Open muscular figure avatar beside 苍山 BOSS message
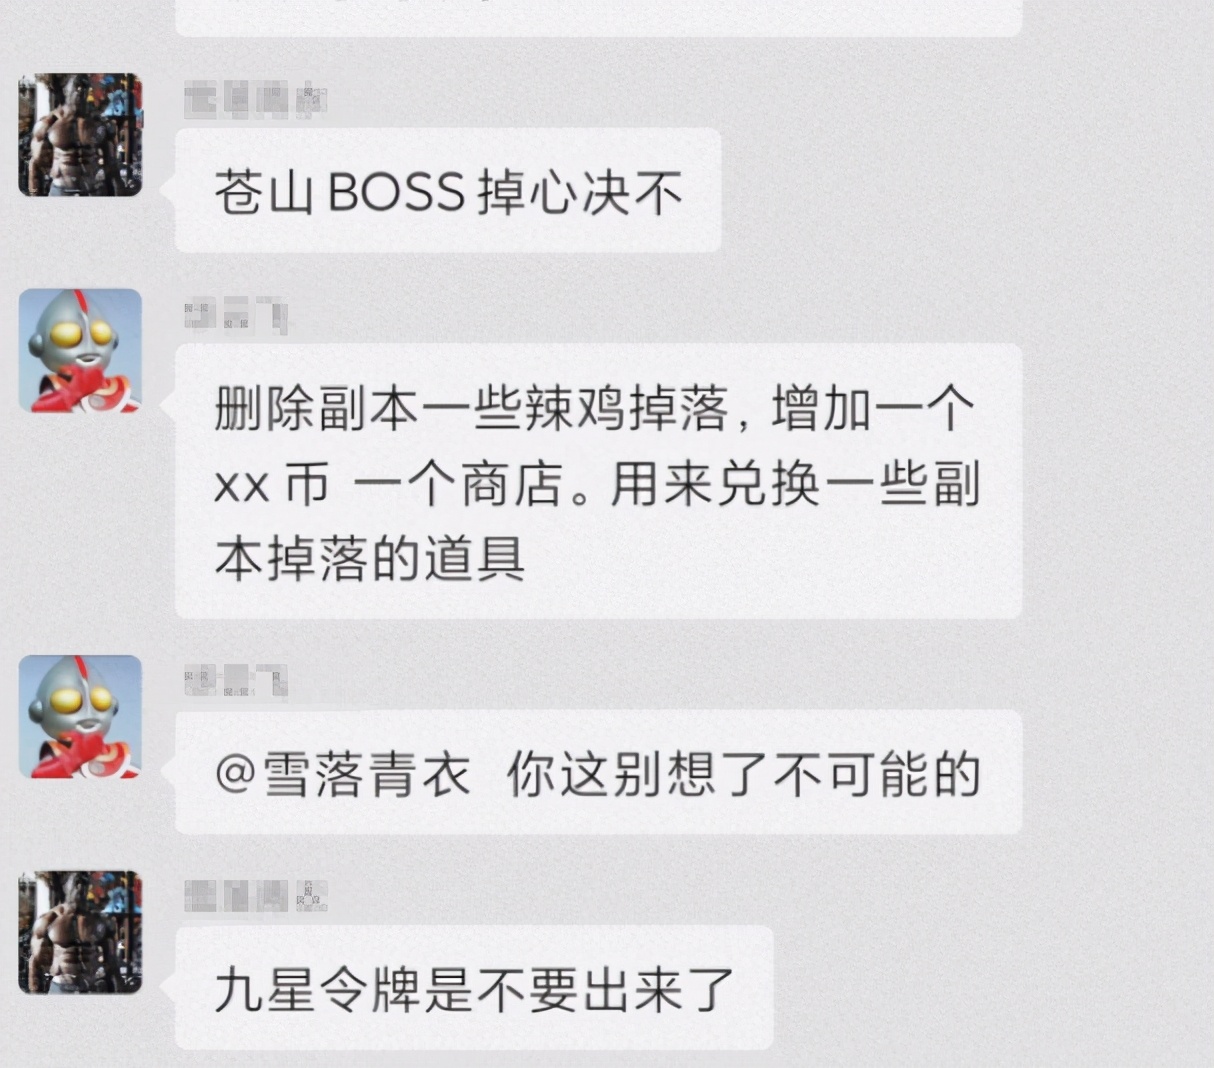 (80, 134)
